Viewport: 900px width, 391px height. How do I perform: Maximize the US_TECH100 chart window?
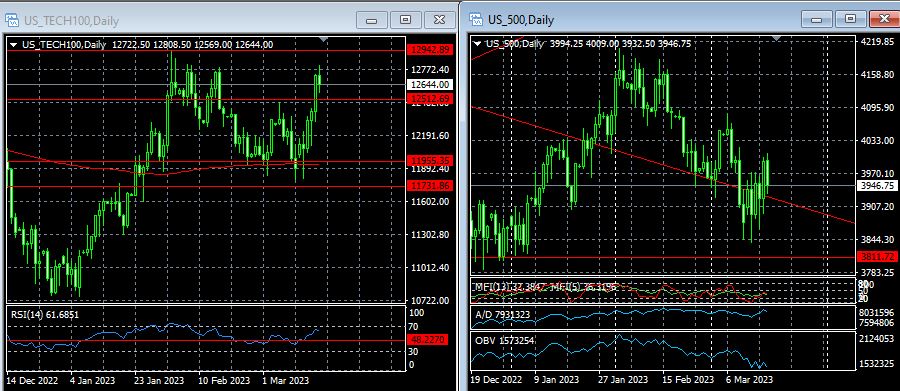406,20
